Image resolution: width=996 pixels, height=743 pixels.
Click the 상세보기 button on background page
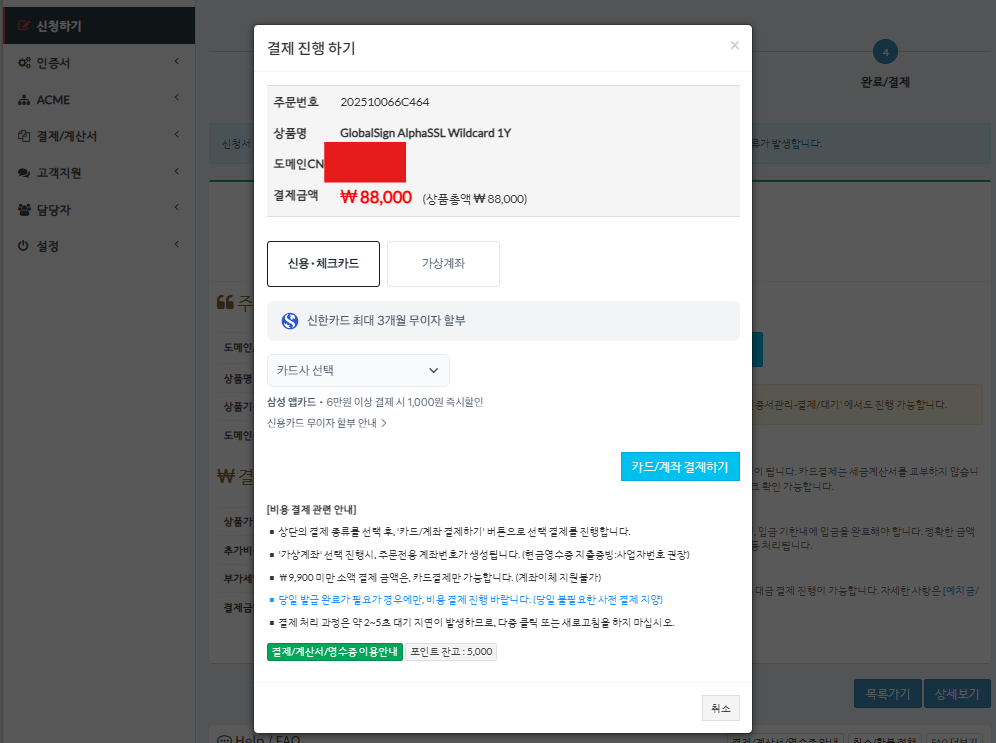pyautogui.click(x=957, y=694)
